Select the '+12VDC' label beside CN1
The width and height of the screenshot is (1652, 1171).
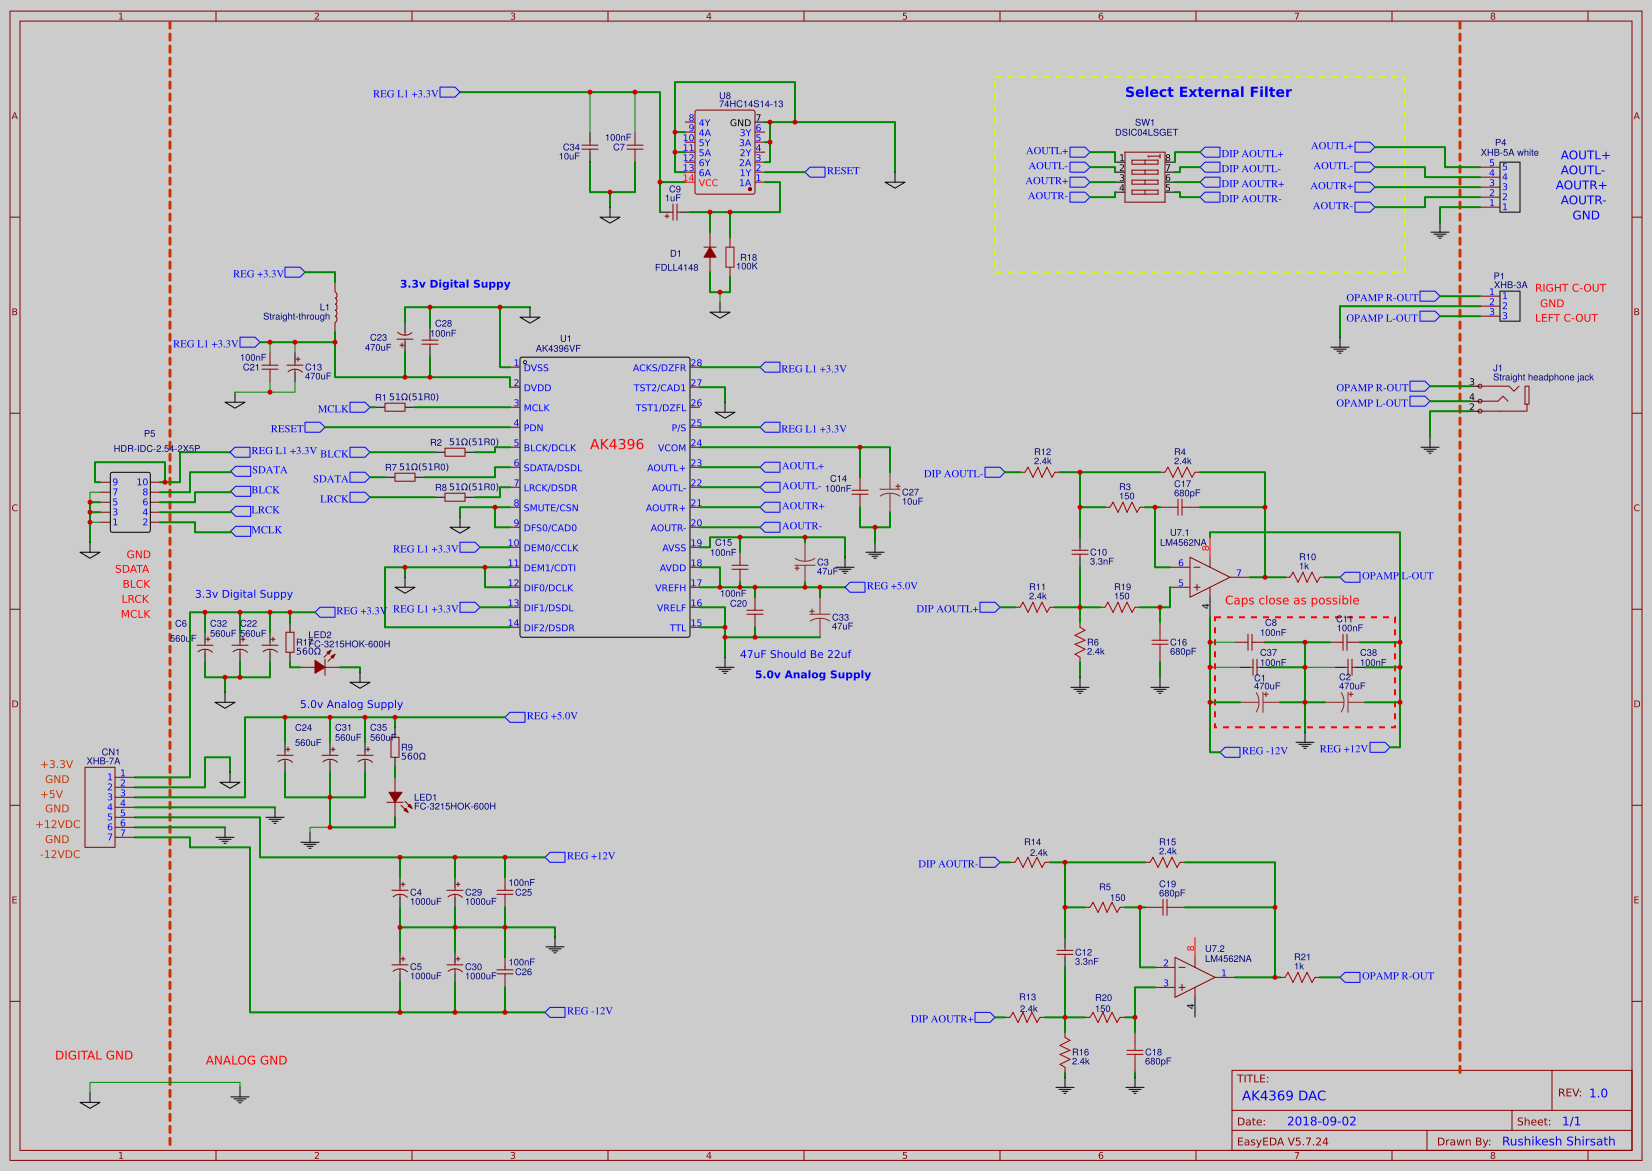coord(58,825)
